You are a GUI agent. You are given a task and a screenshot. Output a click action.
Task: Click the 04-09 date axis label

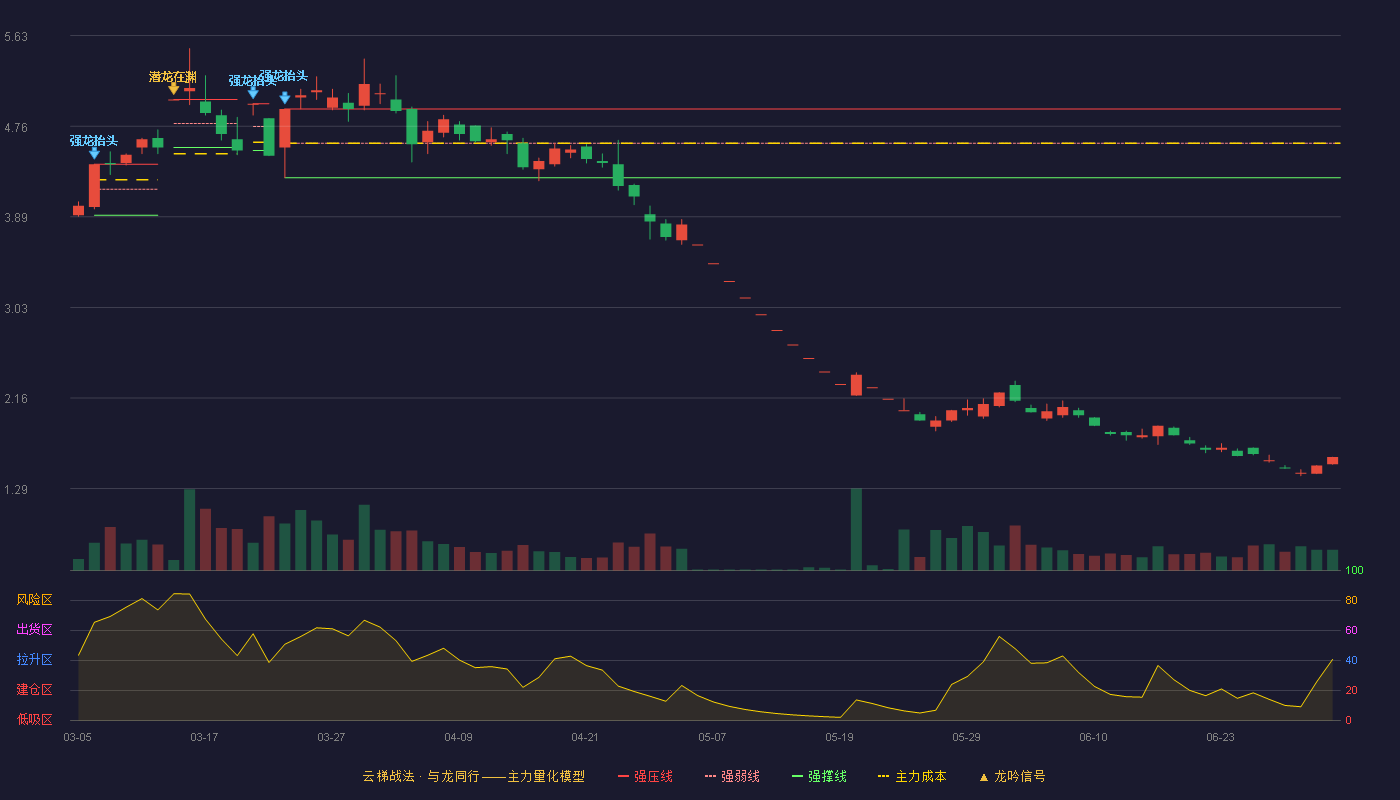click(x=458, y=737)
